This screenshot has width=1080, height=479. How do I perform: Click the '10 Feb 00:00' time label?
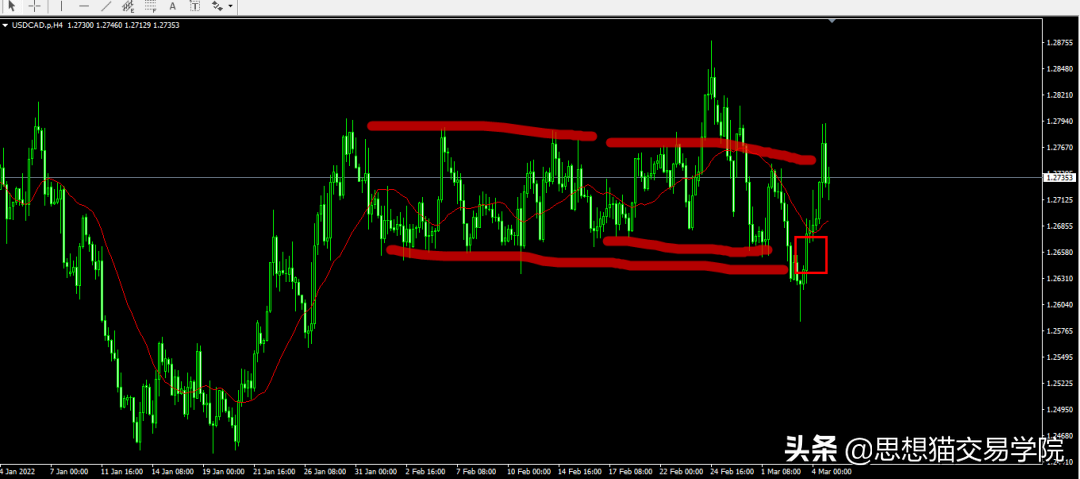tap(530, 472)
